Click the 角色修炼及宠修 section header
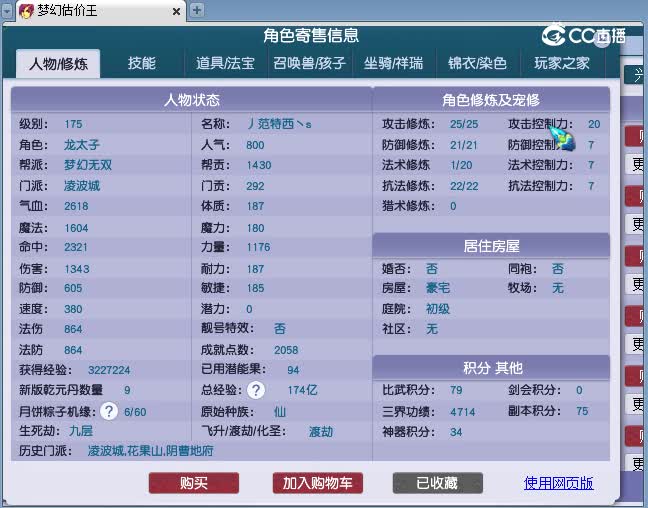The width and height of the screenshot is (648, 508). pyautogui.click(x=491, y=100)
